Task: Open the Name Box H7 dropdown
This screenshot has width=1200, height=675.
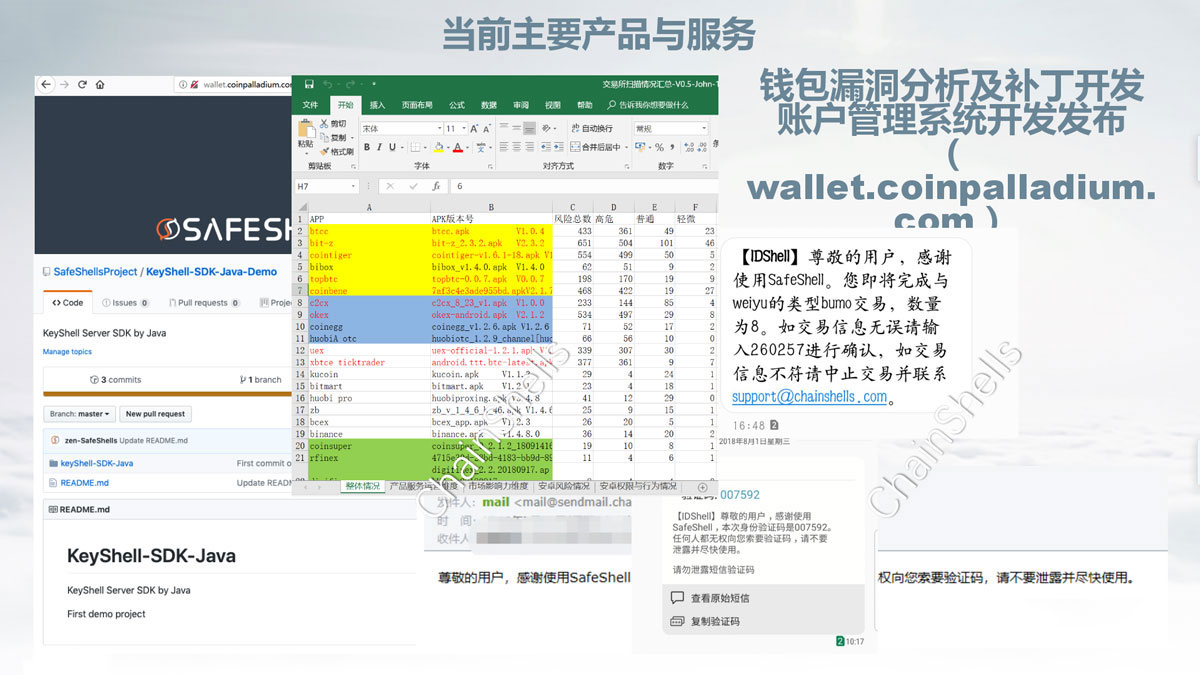Action: pos(353,186)
